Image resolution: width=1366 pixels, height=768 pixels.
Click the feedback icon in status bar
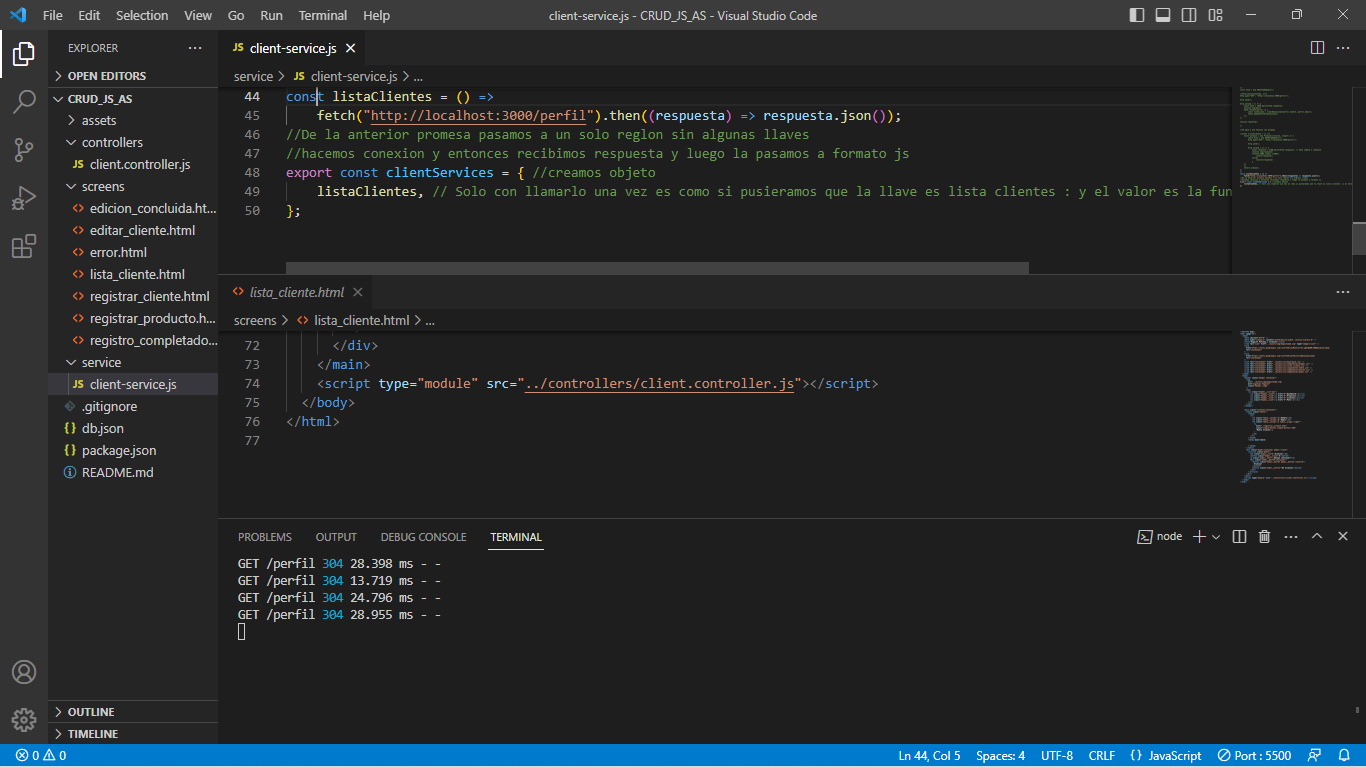[x=1314, y=756]
